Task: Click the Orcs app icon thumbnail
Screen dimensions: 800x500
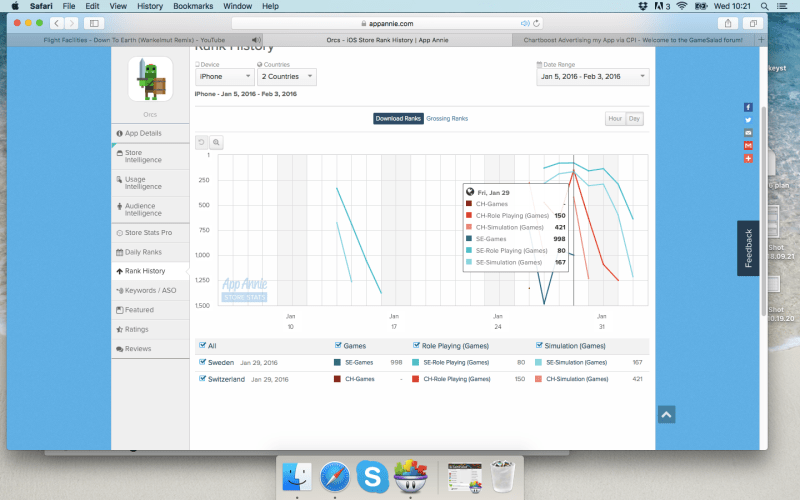Action: click(150, 79)
